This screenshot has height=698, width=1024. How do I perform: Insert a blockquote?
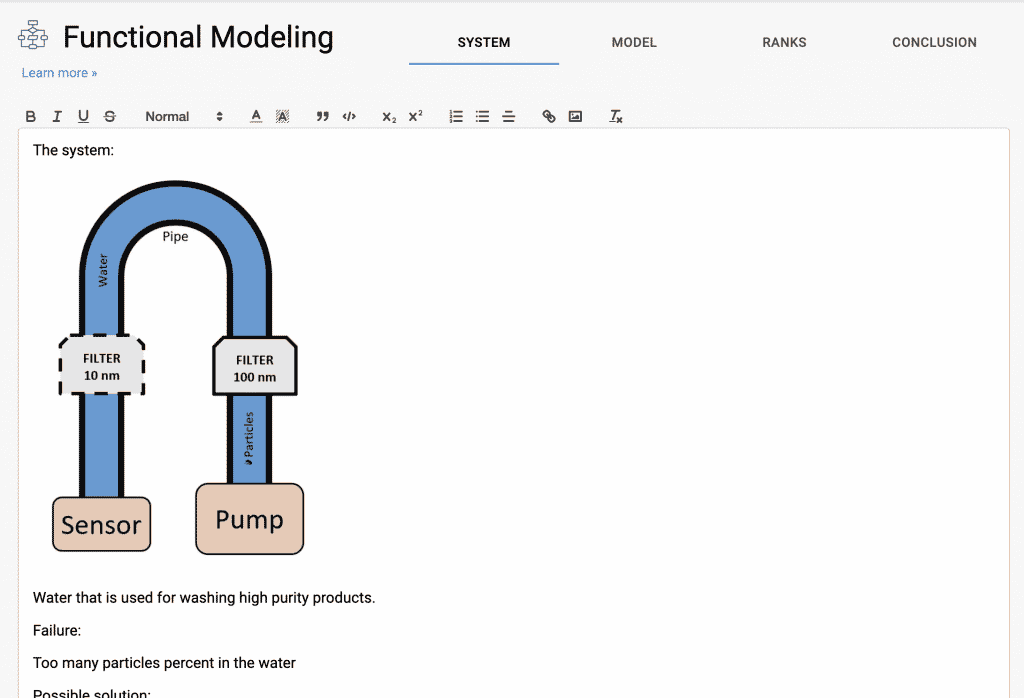coord(322,116)
